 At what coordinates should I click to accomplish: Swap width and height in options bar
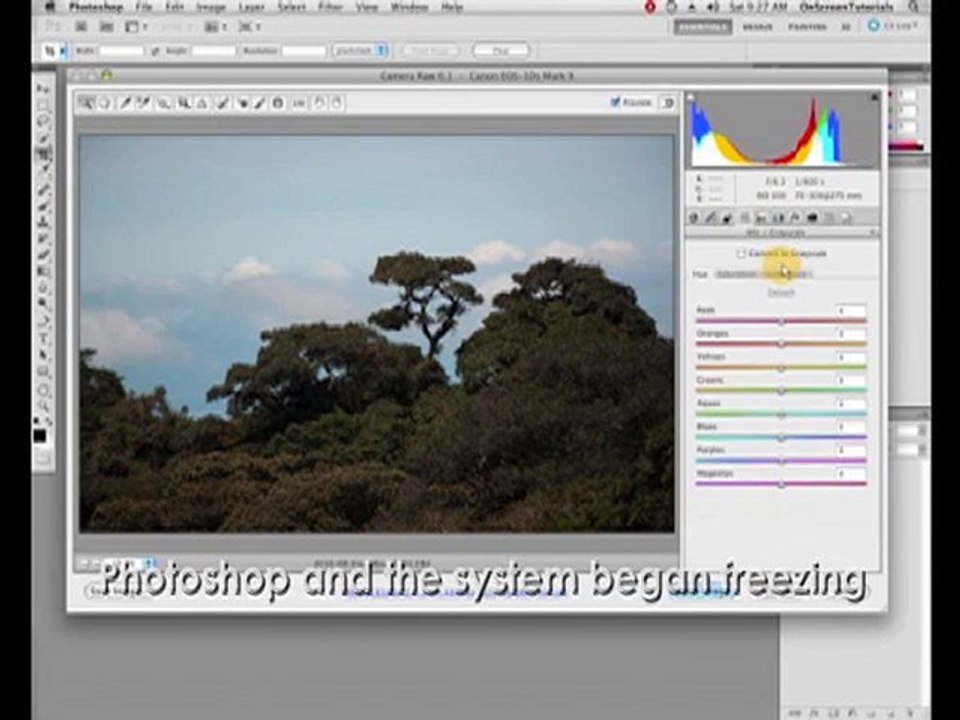tap(155, 51)
